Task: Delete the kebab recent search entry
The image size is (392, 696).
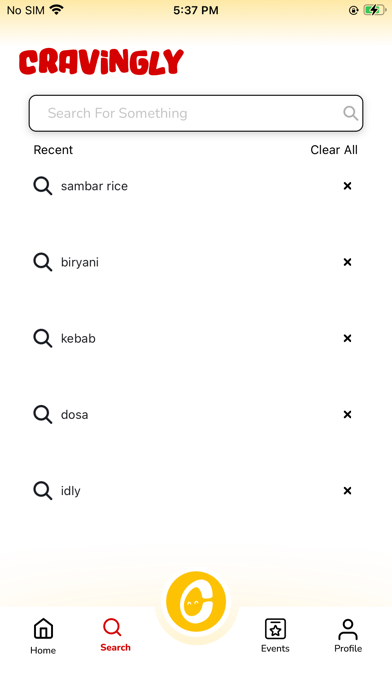Action: 347,338
